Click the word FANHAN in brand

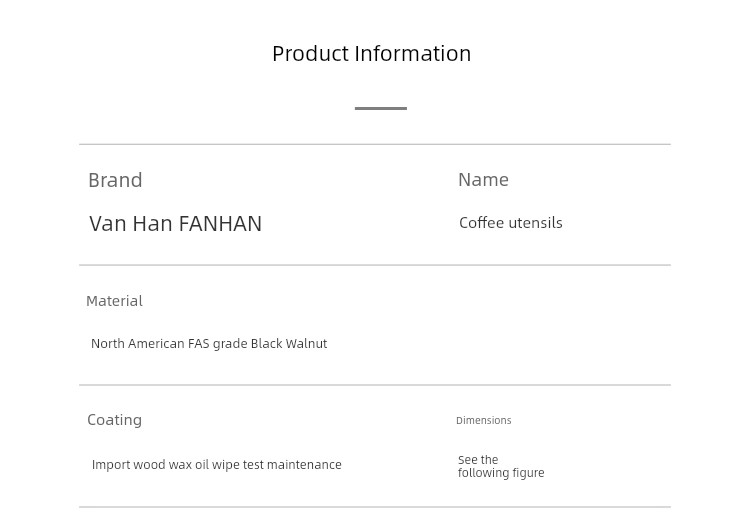221,224
